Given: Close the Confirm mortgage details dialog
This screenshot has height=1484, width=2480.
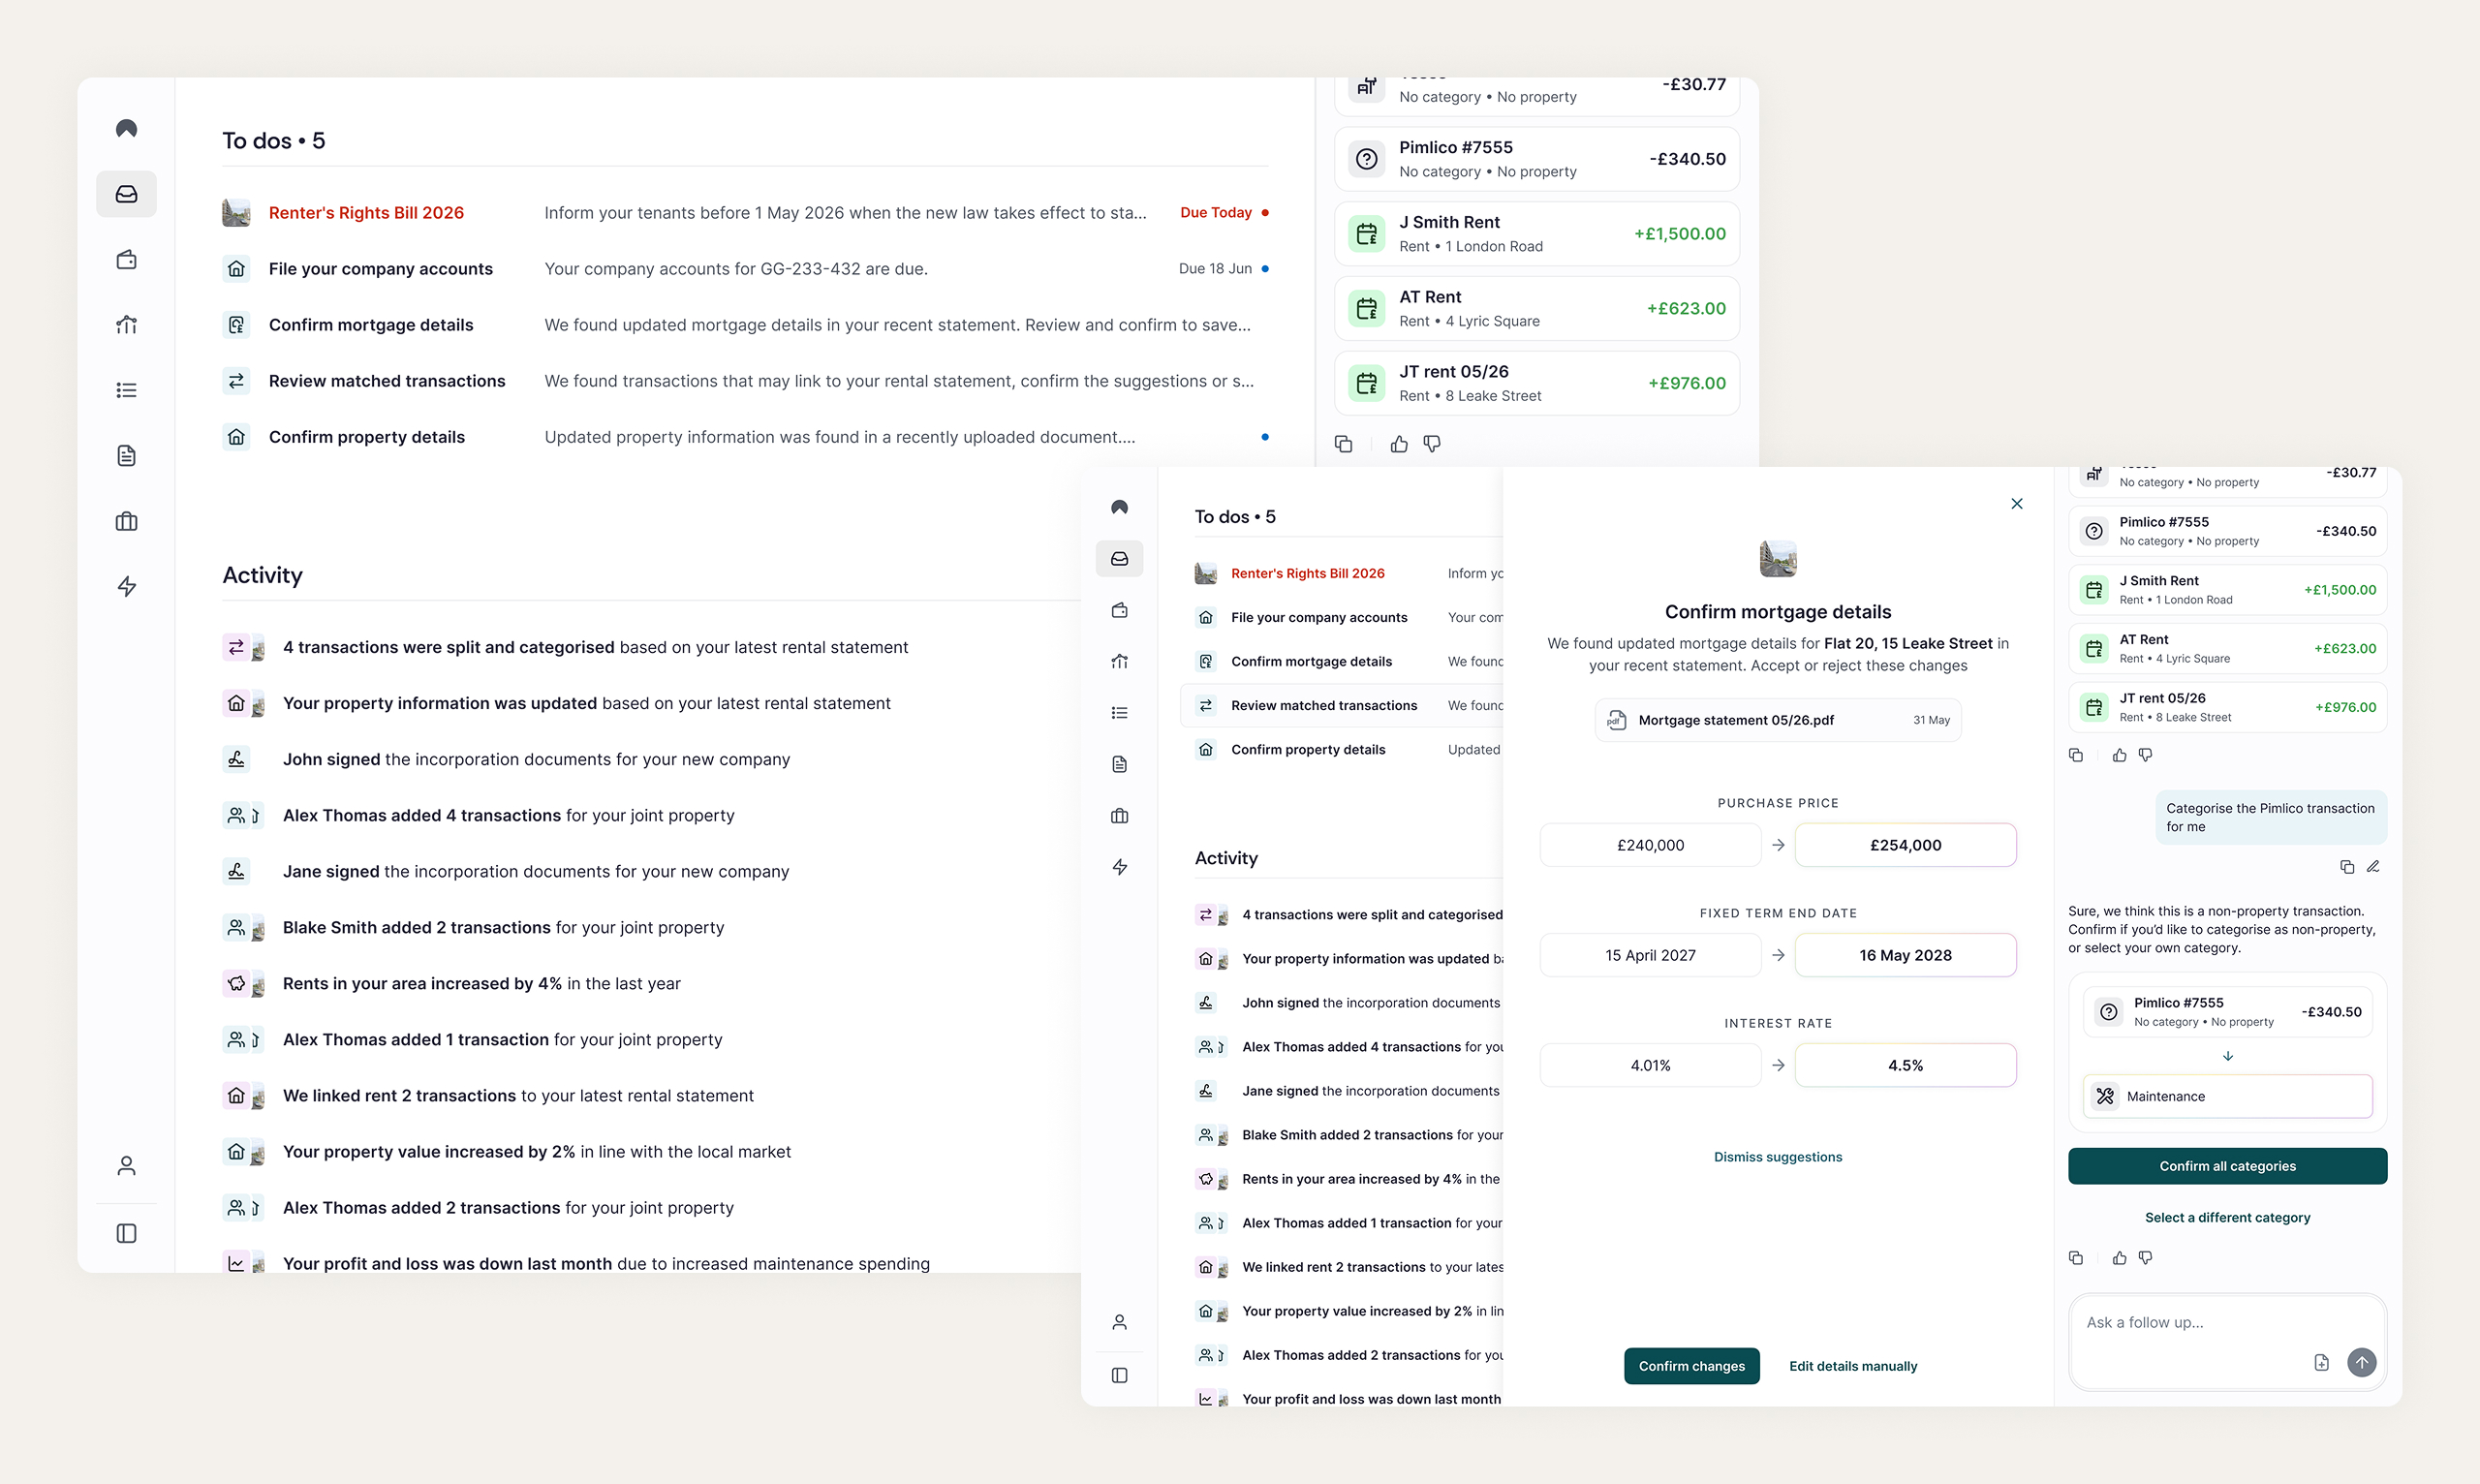Looking at the screenshot, I should (2016, 504).
